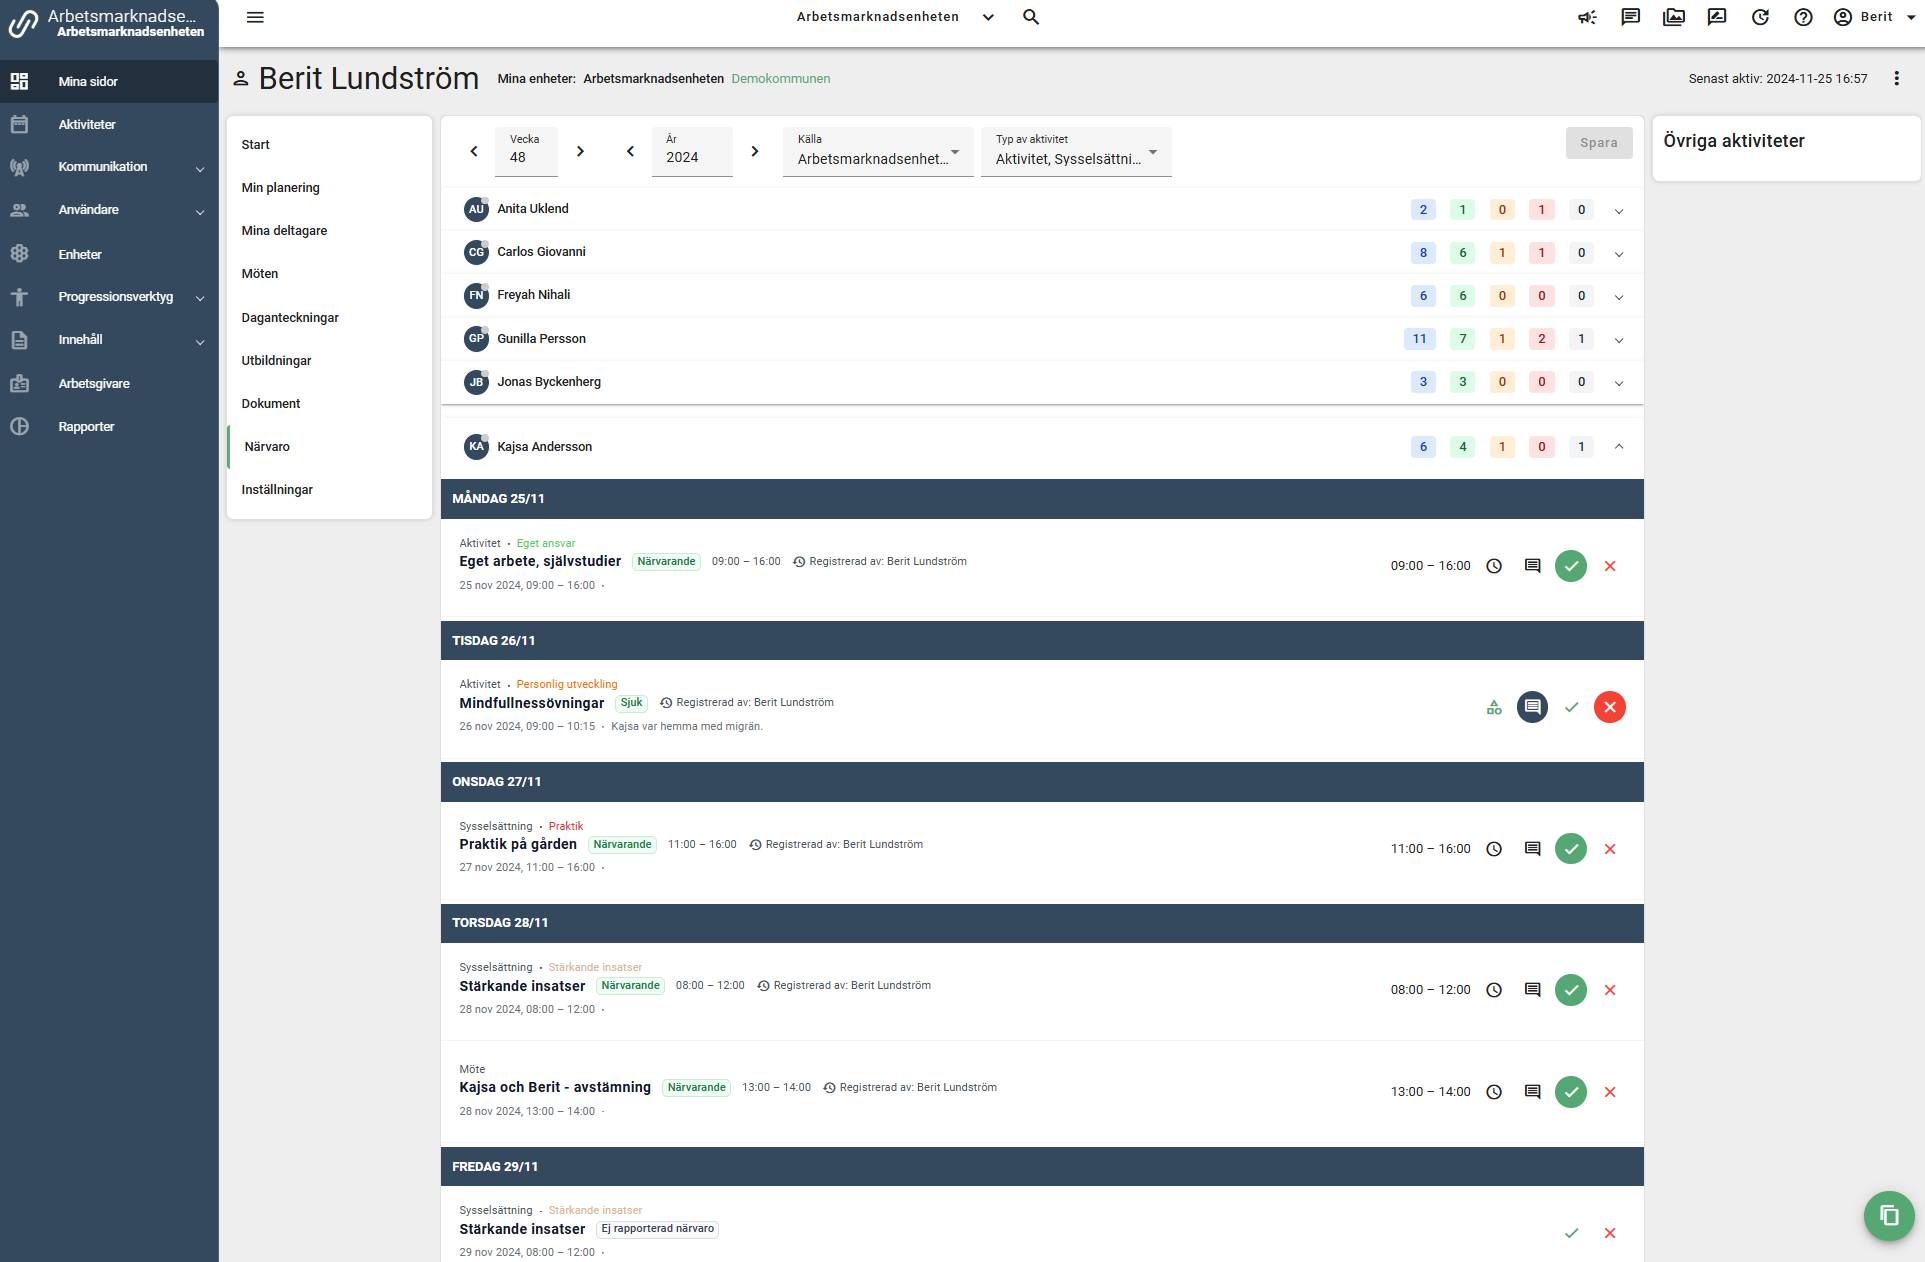Screen dimensions: 1925x1262
Task: Open the search magnifier icon
Action: coord(1031,17)
